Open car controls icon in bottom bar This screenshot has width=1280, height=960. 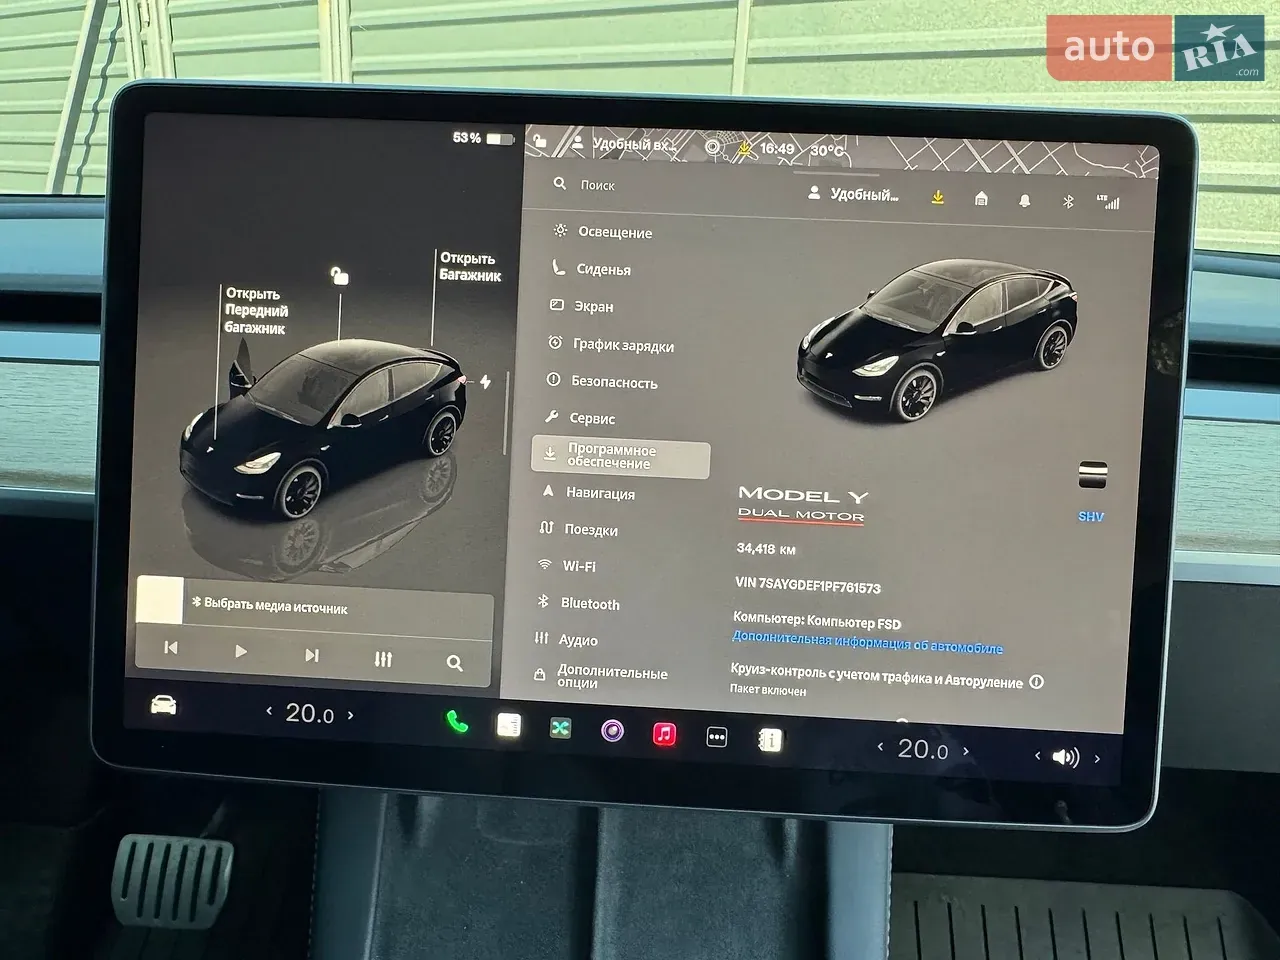[x=163, y=706]
